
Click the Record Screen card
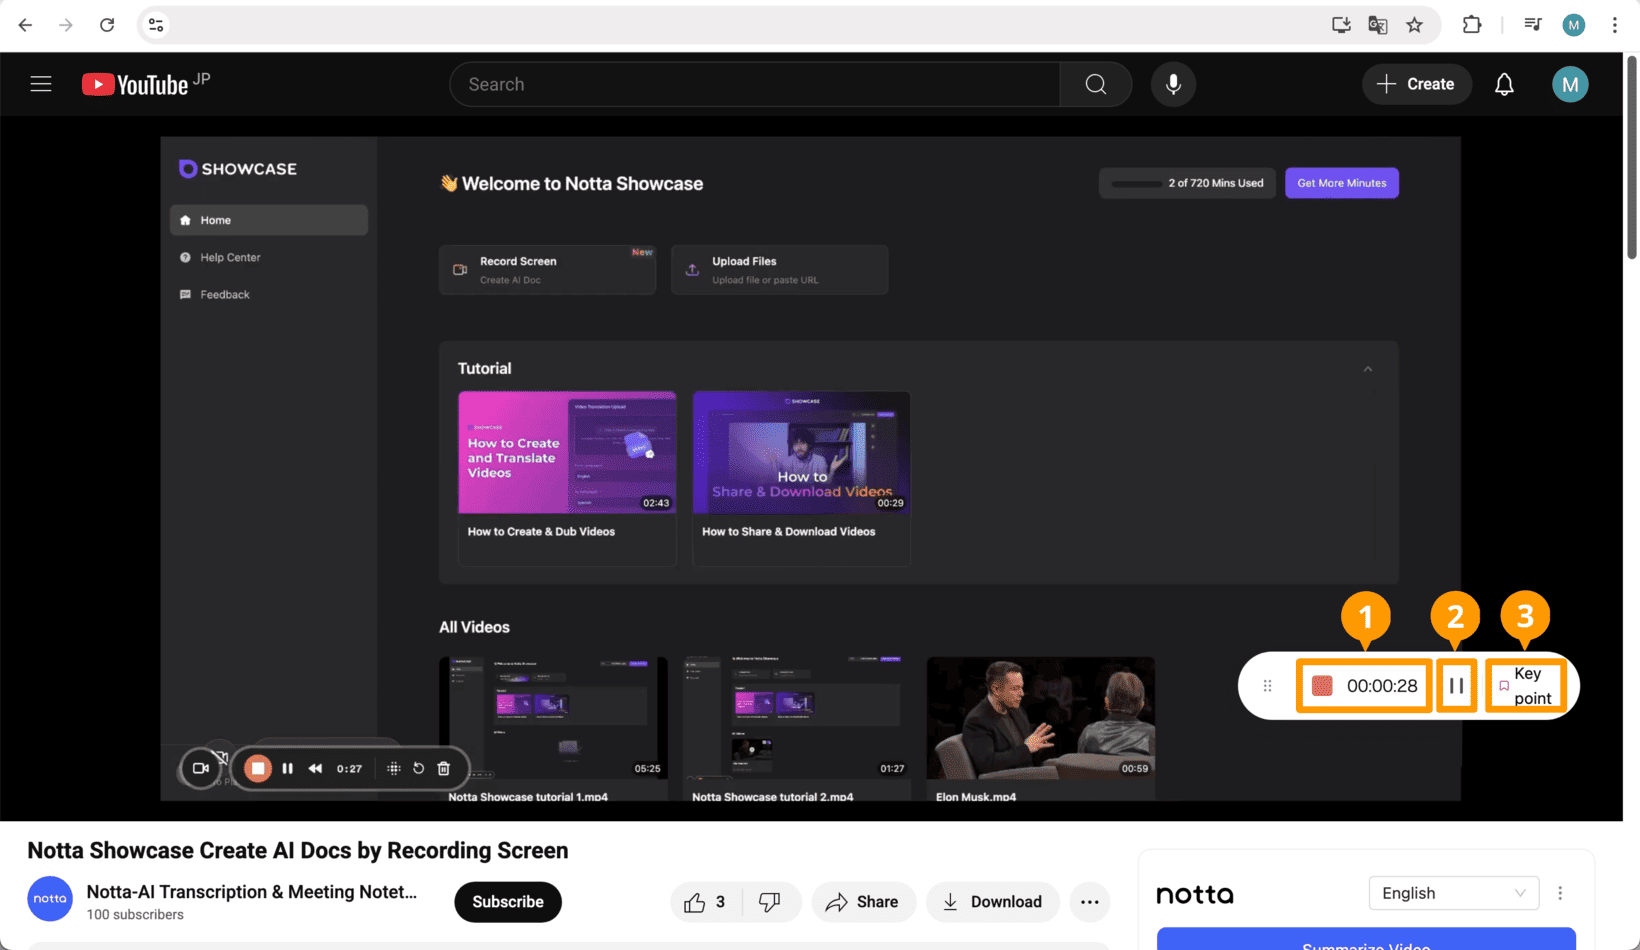(x=547, y=269)
